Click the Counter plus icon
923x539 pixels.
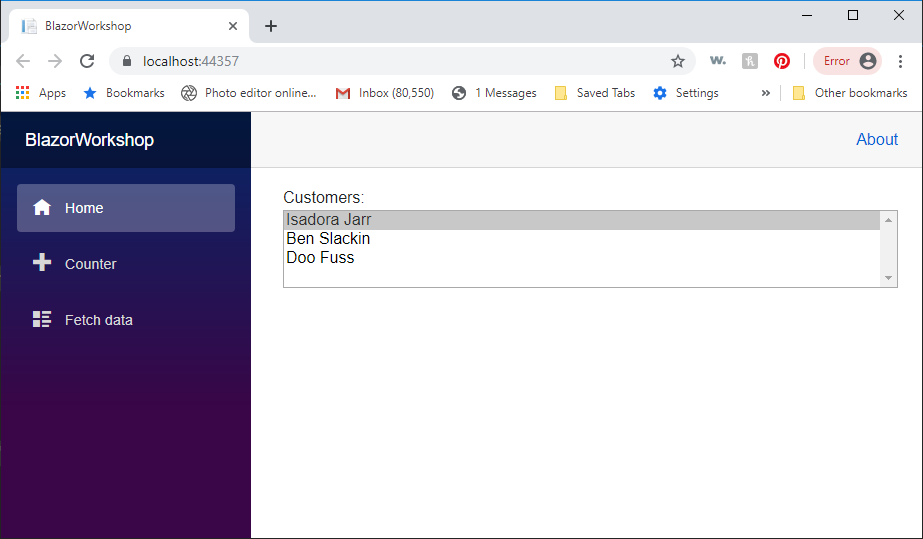coord(42,262)
